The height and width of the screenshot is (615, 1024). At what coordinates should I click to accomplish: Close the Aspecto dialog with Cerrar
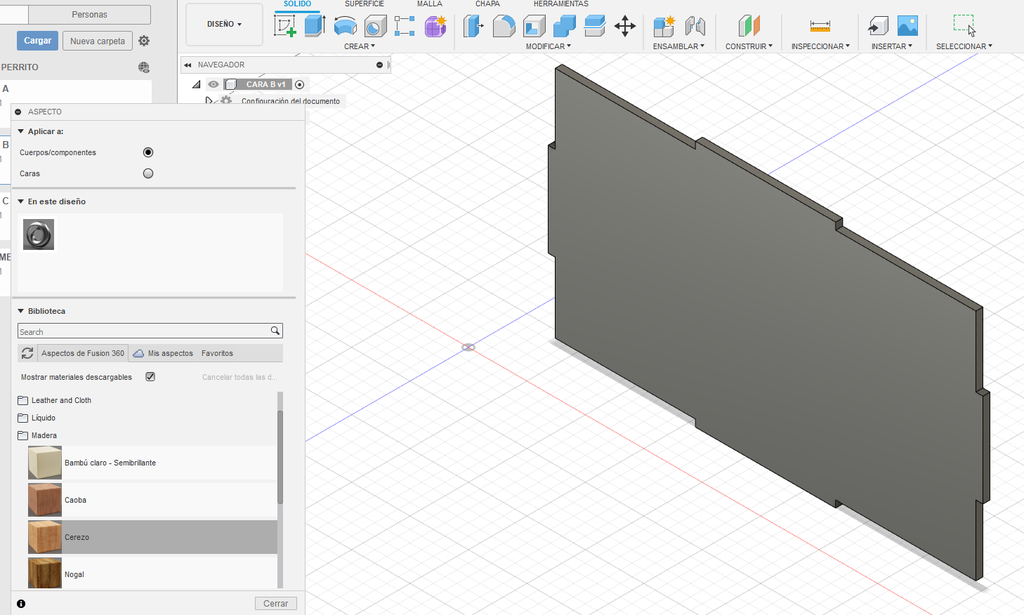(276, 603)
